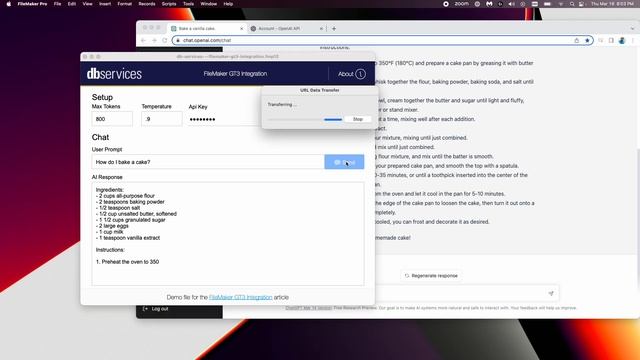The image size is (640, 360).
Task: Open Spotlight search in menu bar
Action: coord(572,4)
